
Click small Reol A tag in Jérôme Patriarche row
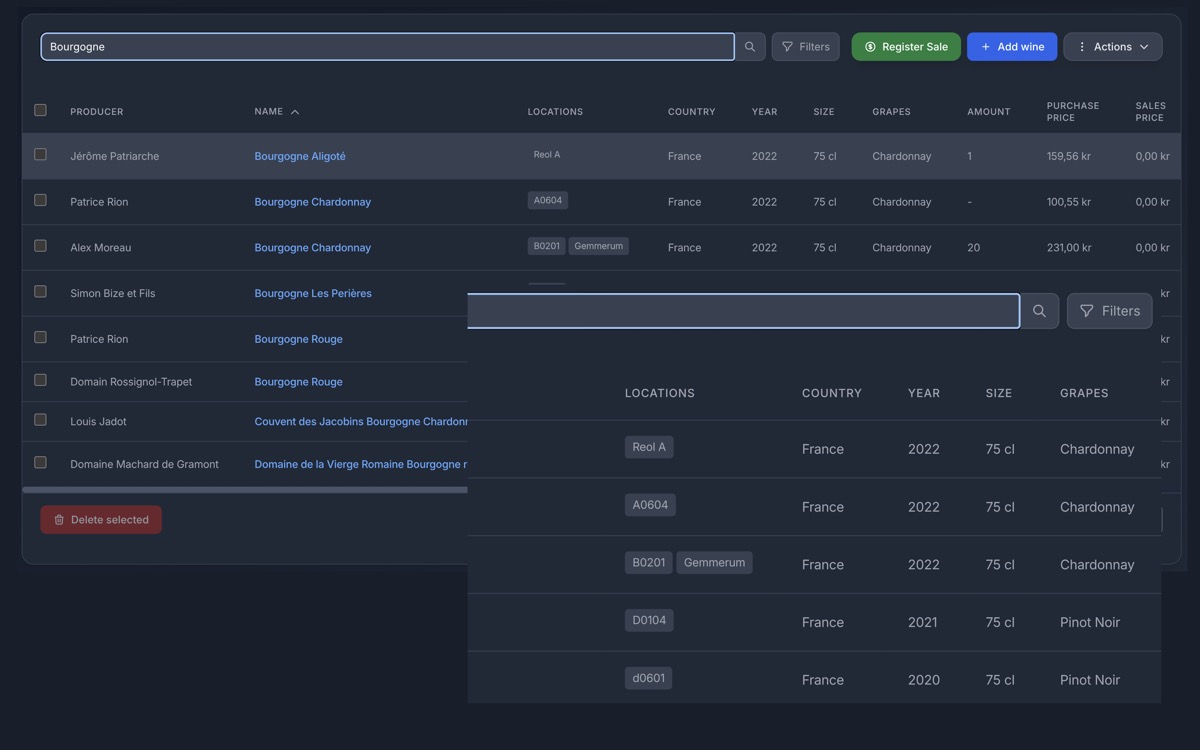(547, 155)
